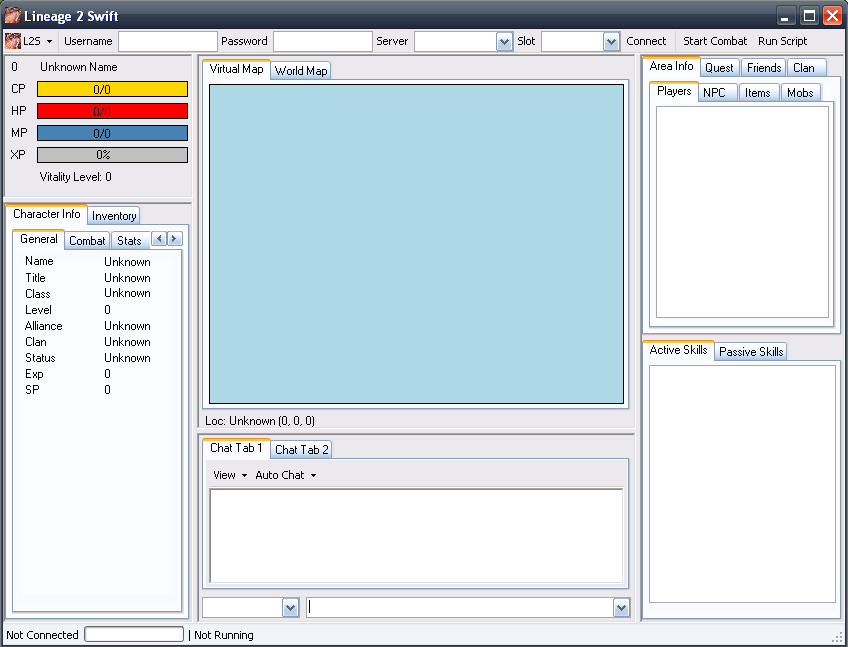Expand the chat channel combo box
This screenshot has height=647, width=848.
(x=290, y=608)
